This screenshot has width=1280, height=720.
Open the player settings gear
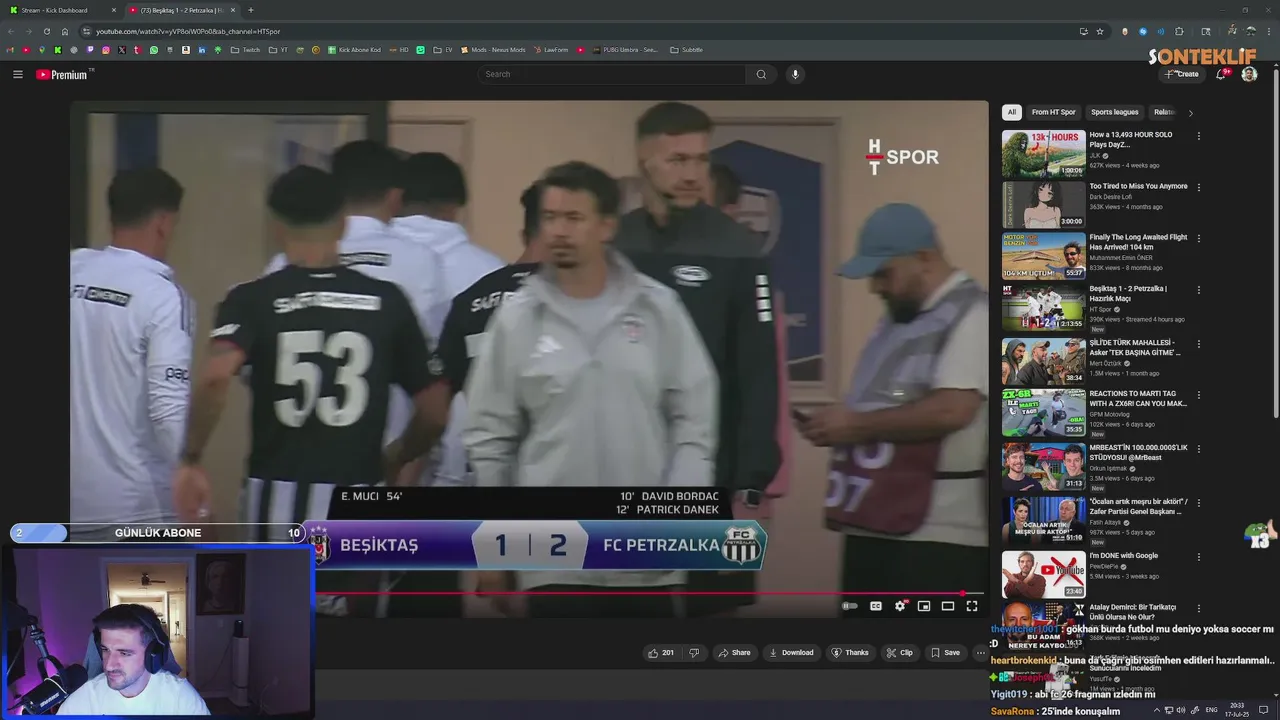[900, 606]
